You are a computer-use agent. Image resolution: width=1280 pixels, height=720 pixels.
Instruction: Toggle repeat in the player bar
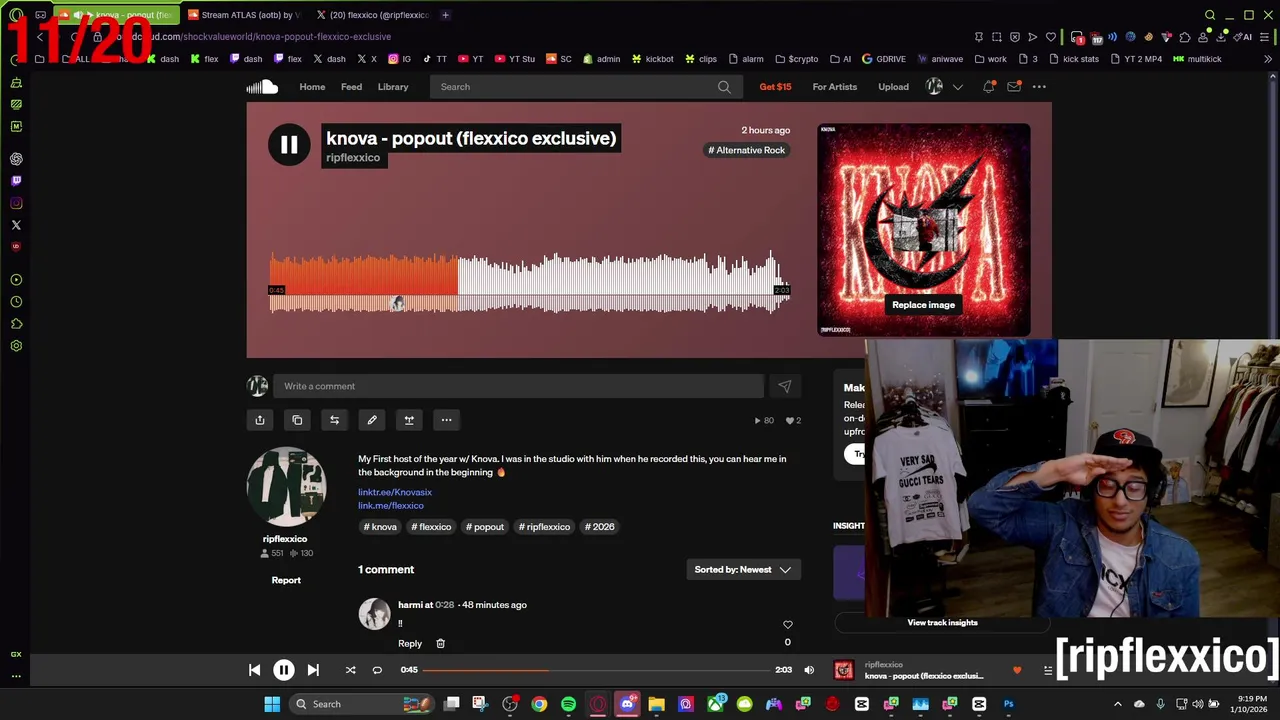377,670
